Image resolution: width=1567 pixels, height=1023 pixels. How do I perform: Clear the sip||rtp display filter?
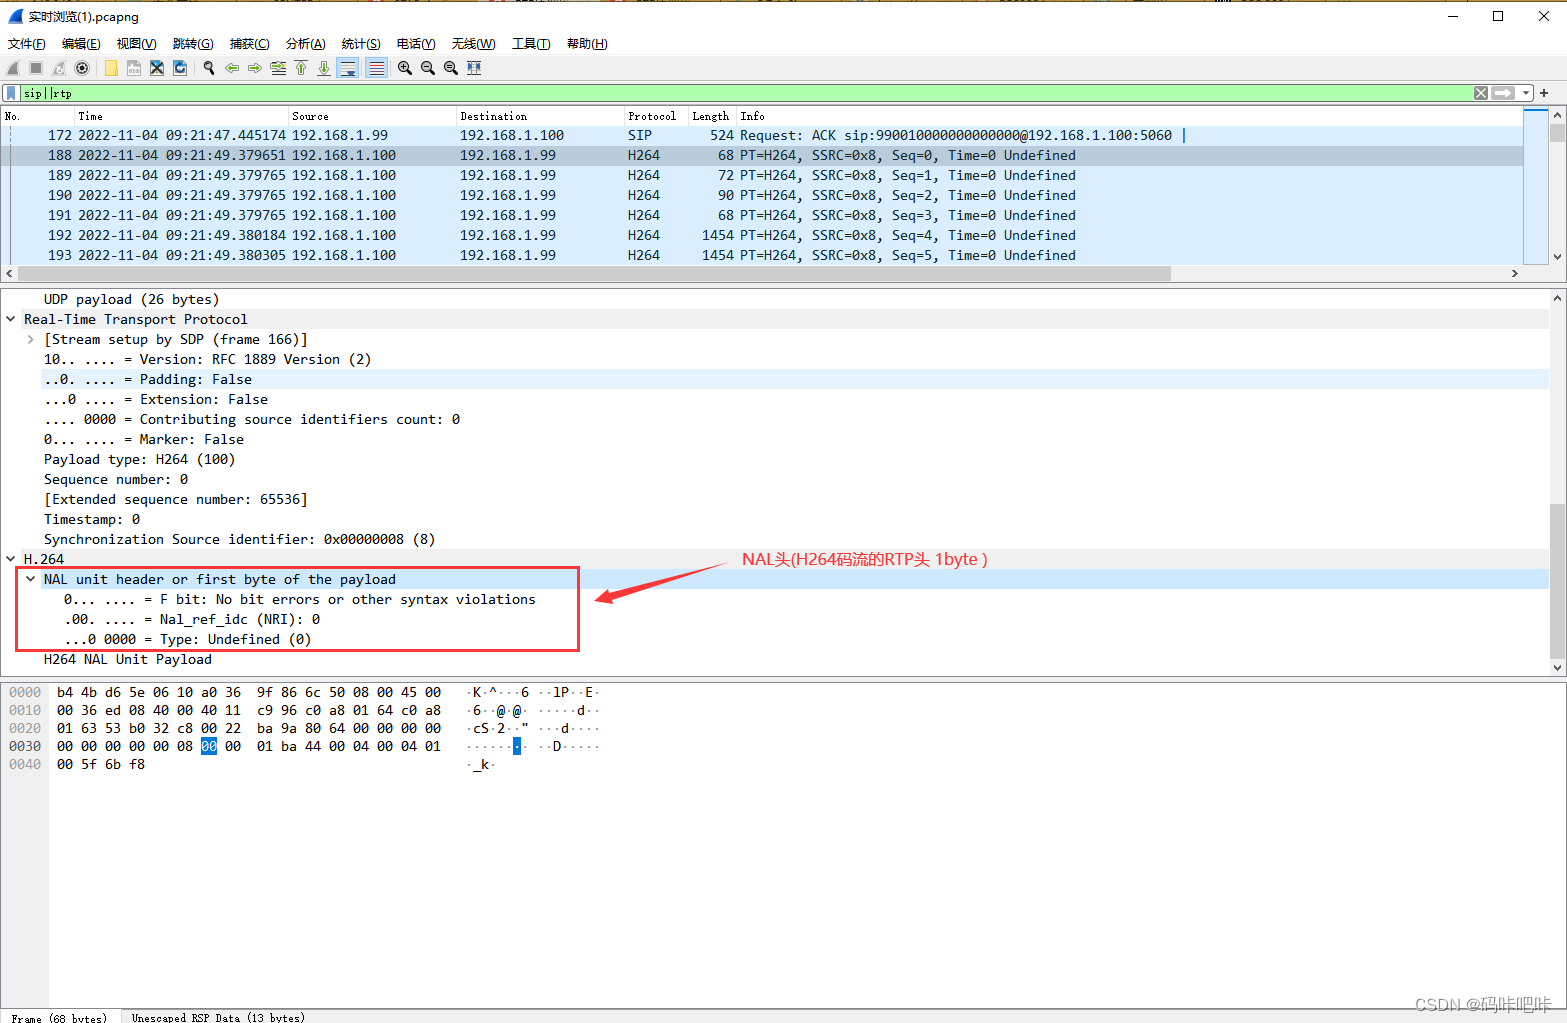(x=1480, y=92)
